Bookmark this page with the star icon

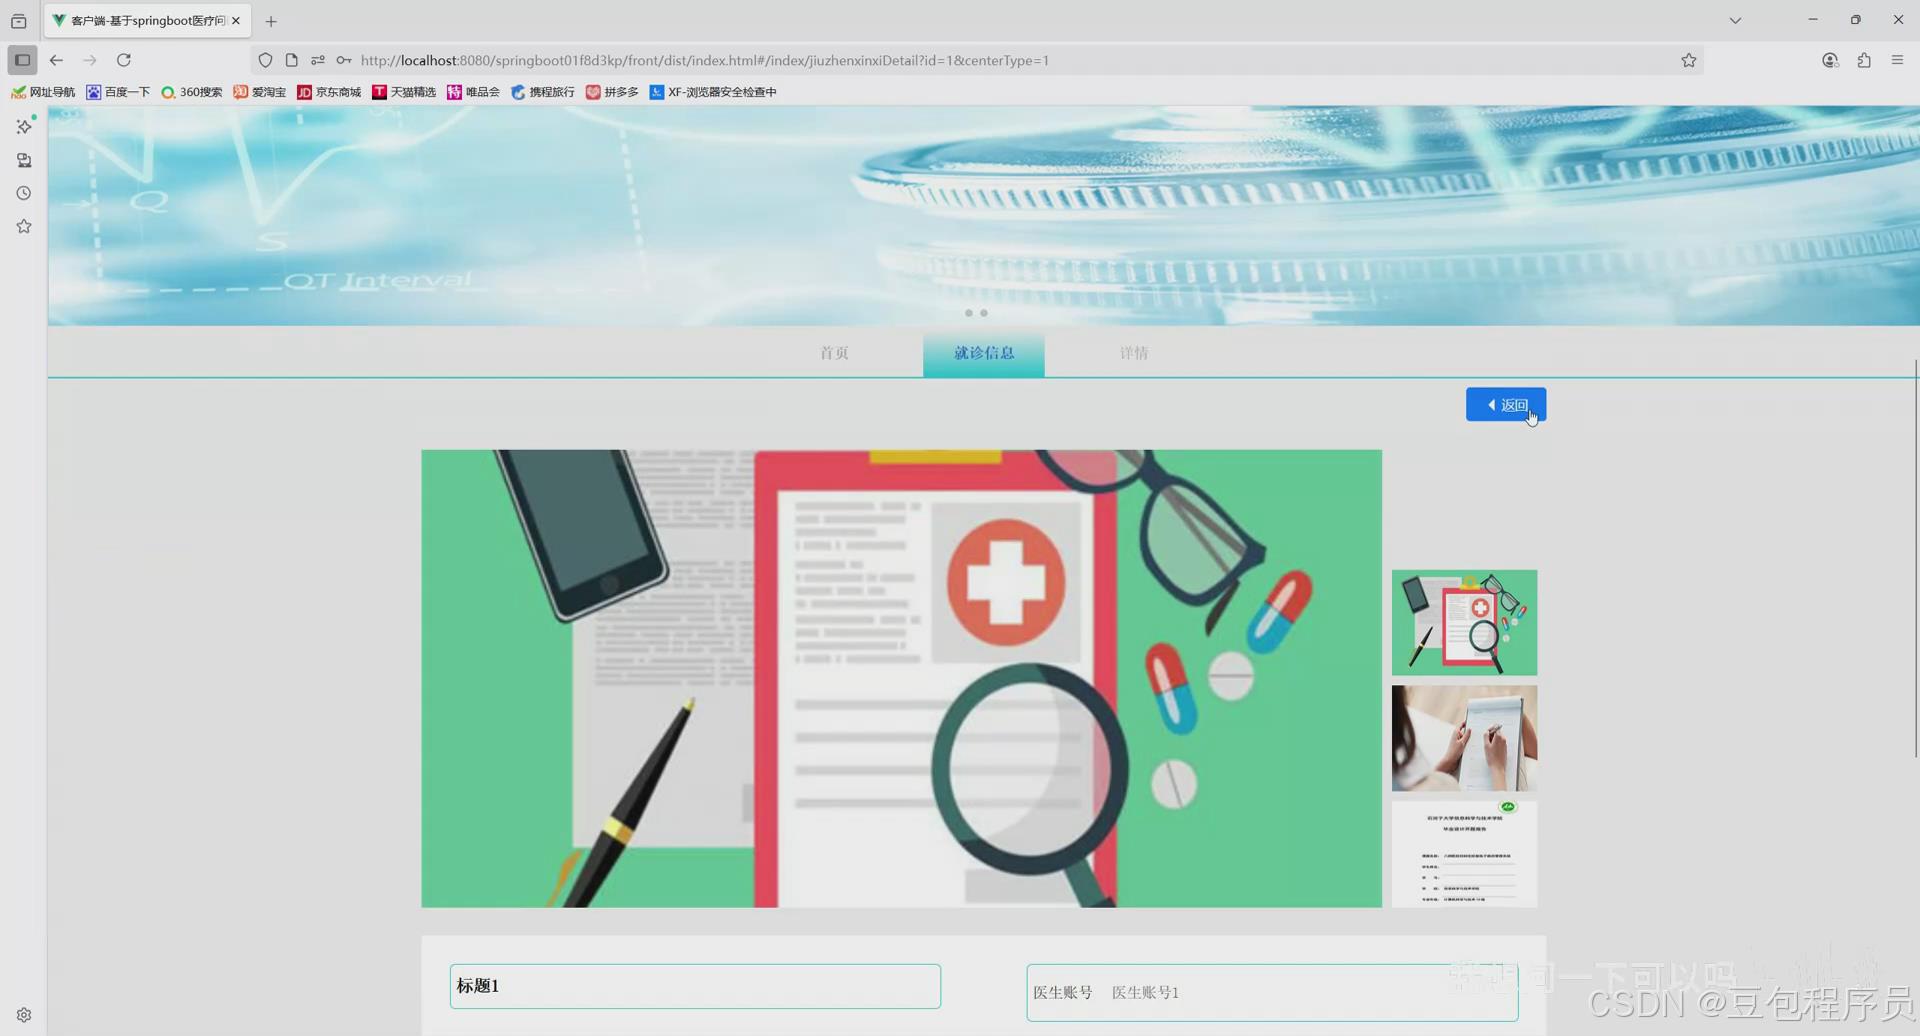click(1689, 60)
